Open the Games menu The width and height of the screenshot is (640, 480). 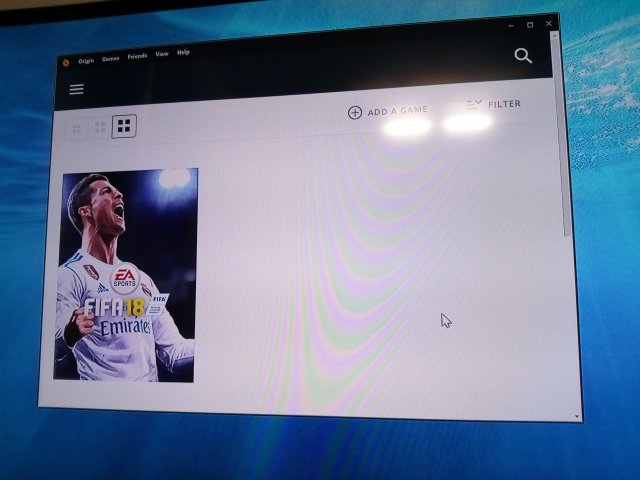point(111,58)
